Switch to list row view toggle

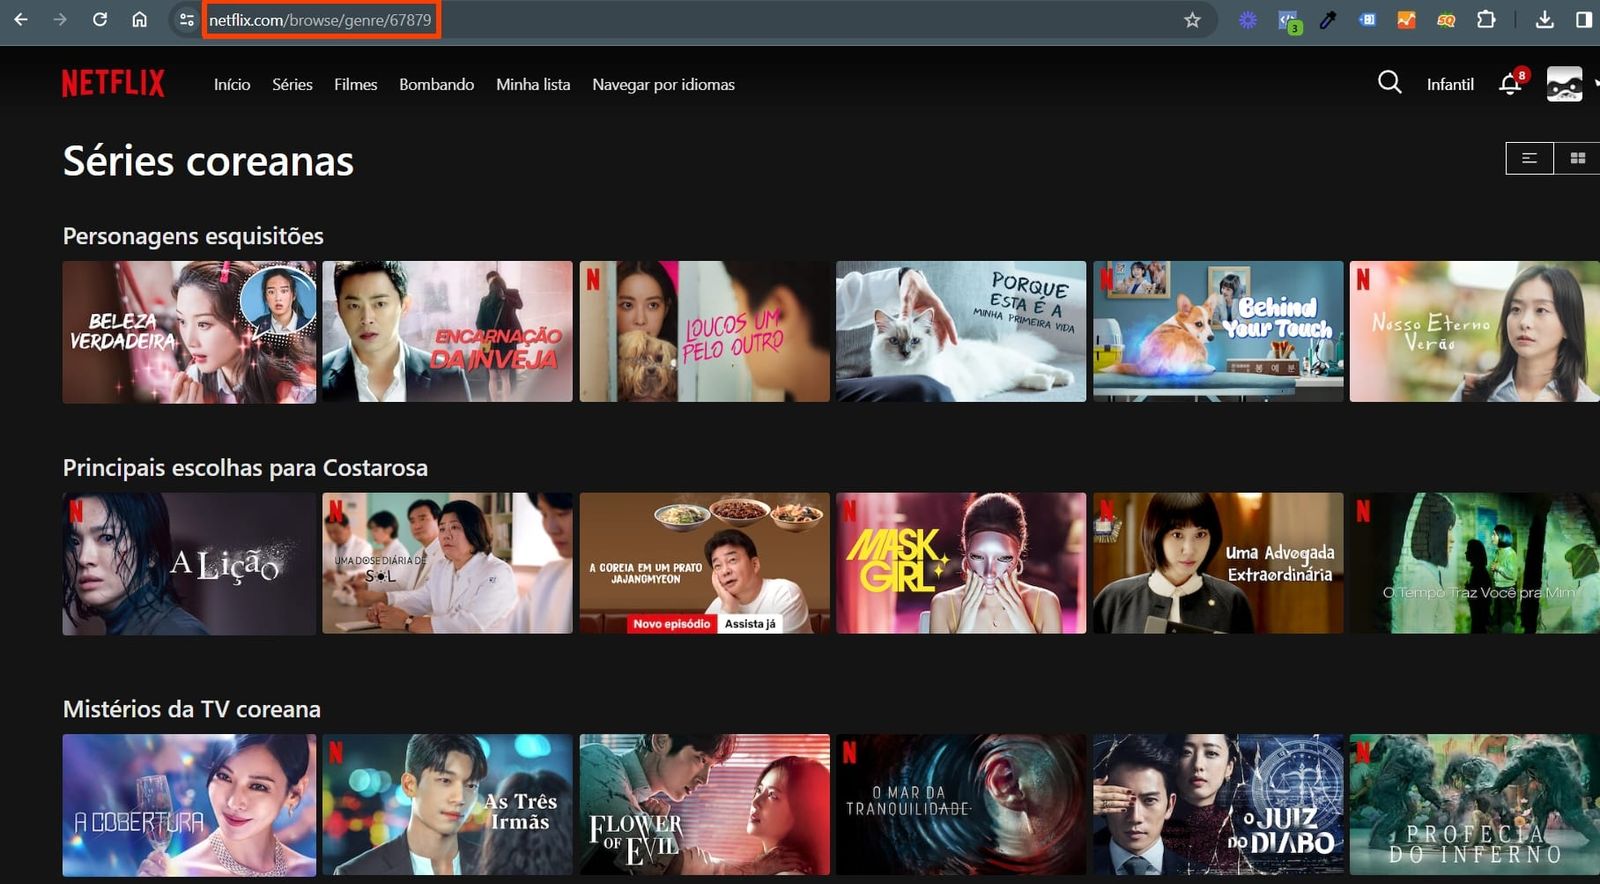tap(1530, 158)
